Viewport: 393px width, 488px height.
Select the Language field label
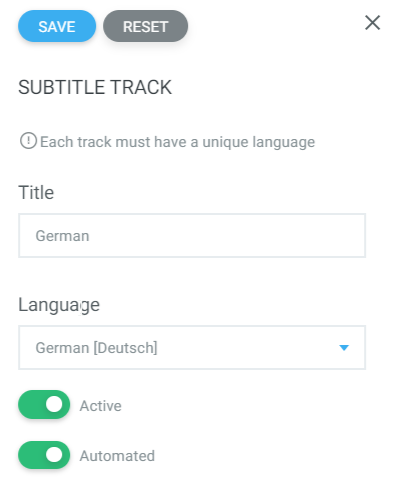tap(59, 305)
